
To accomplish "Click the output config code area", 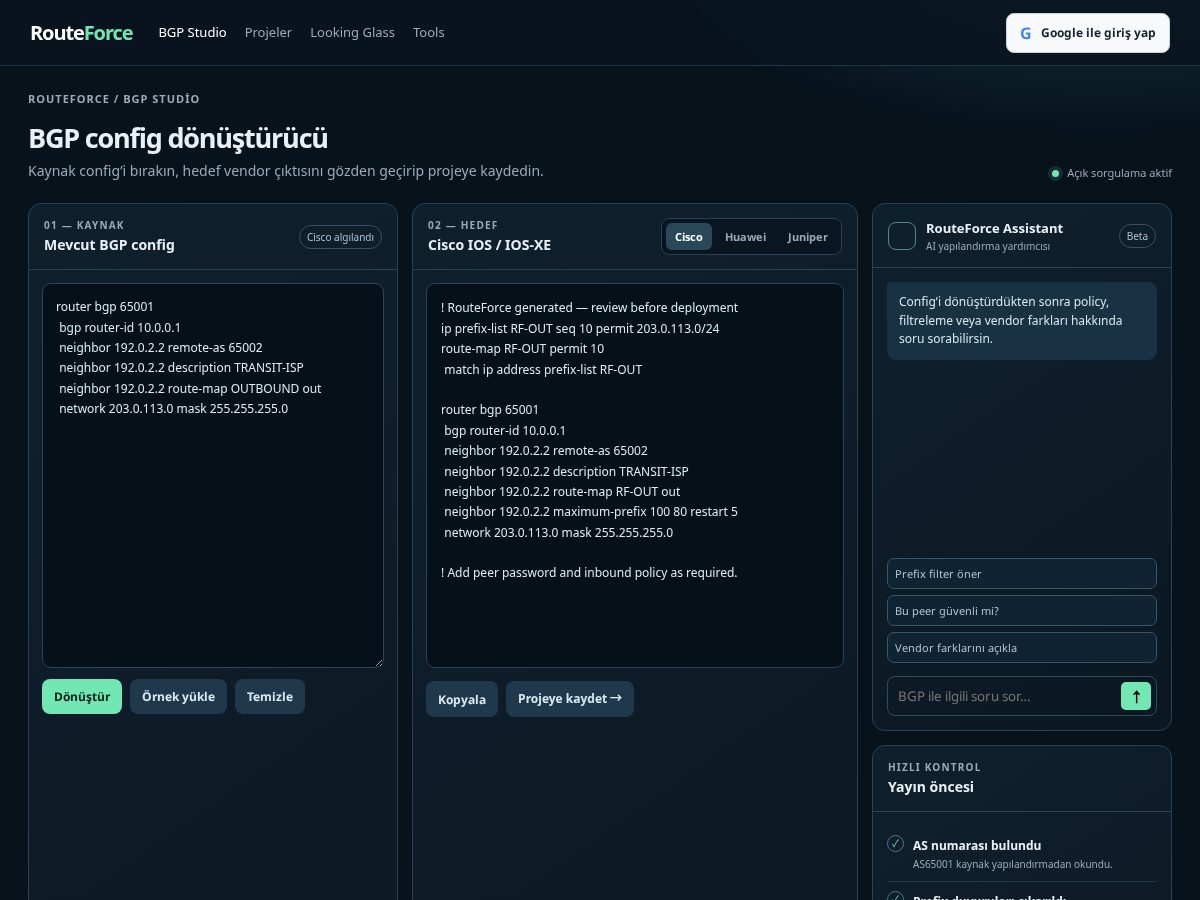I will click(x=635, y=475).
